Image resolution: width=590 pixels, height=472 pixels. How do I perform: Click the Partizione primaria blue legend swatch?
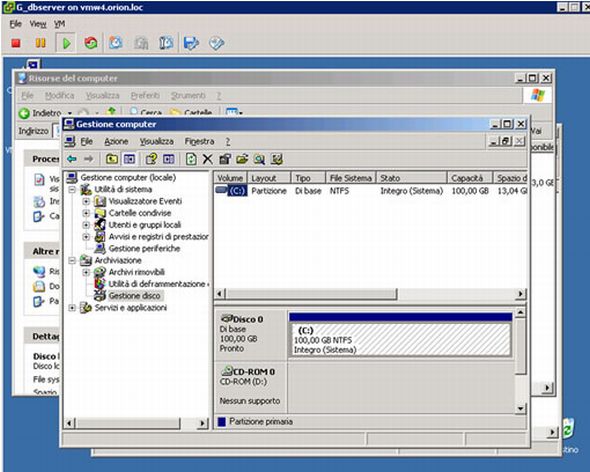[222, 422]
